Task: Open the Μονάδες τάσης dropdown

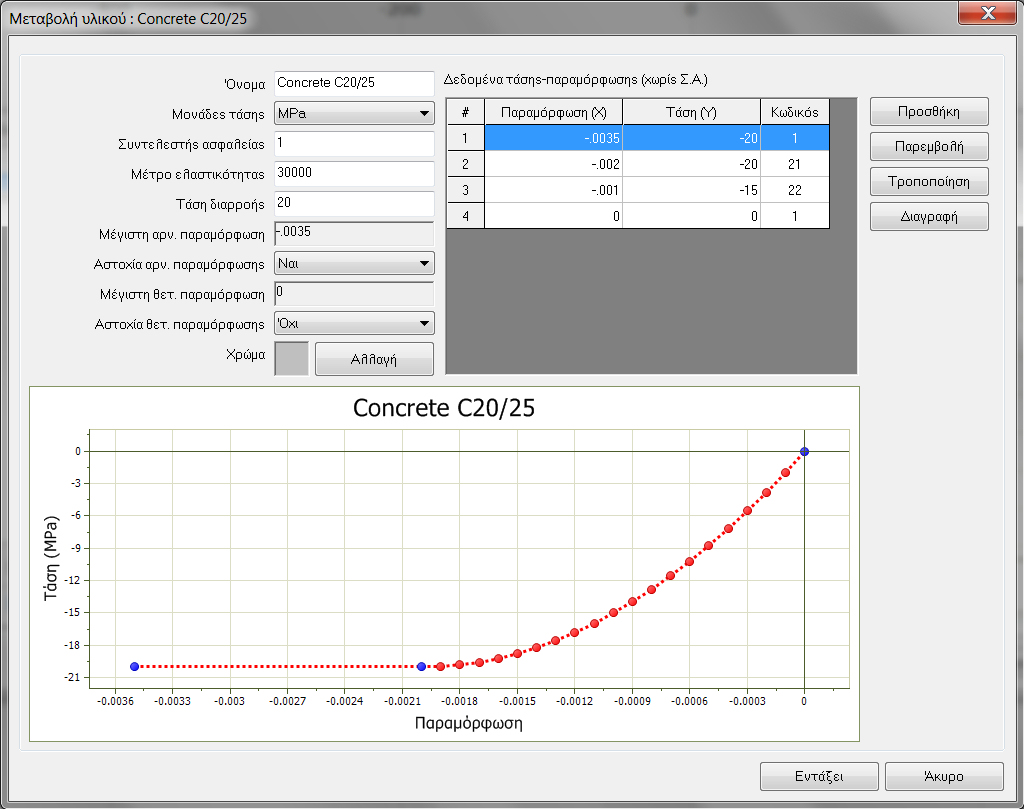Action: pyautogui.click(x=354, y=114)
